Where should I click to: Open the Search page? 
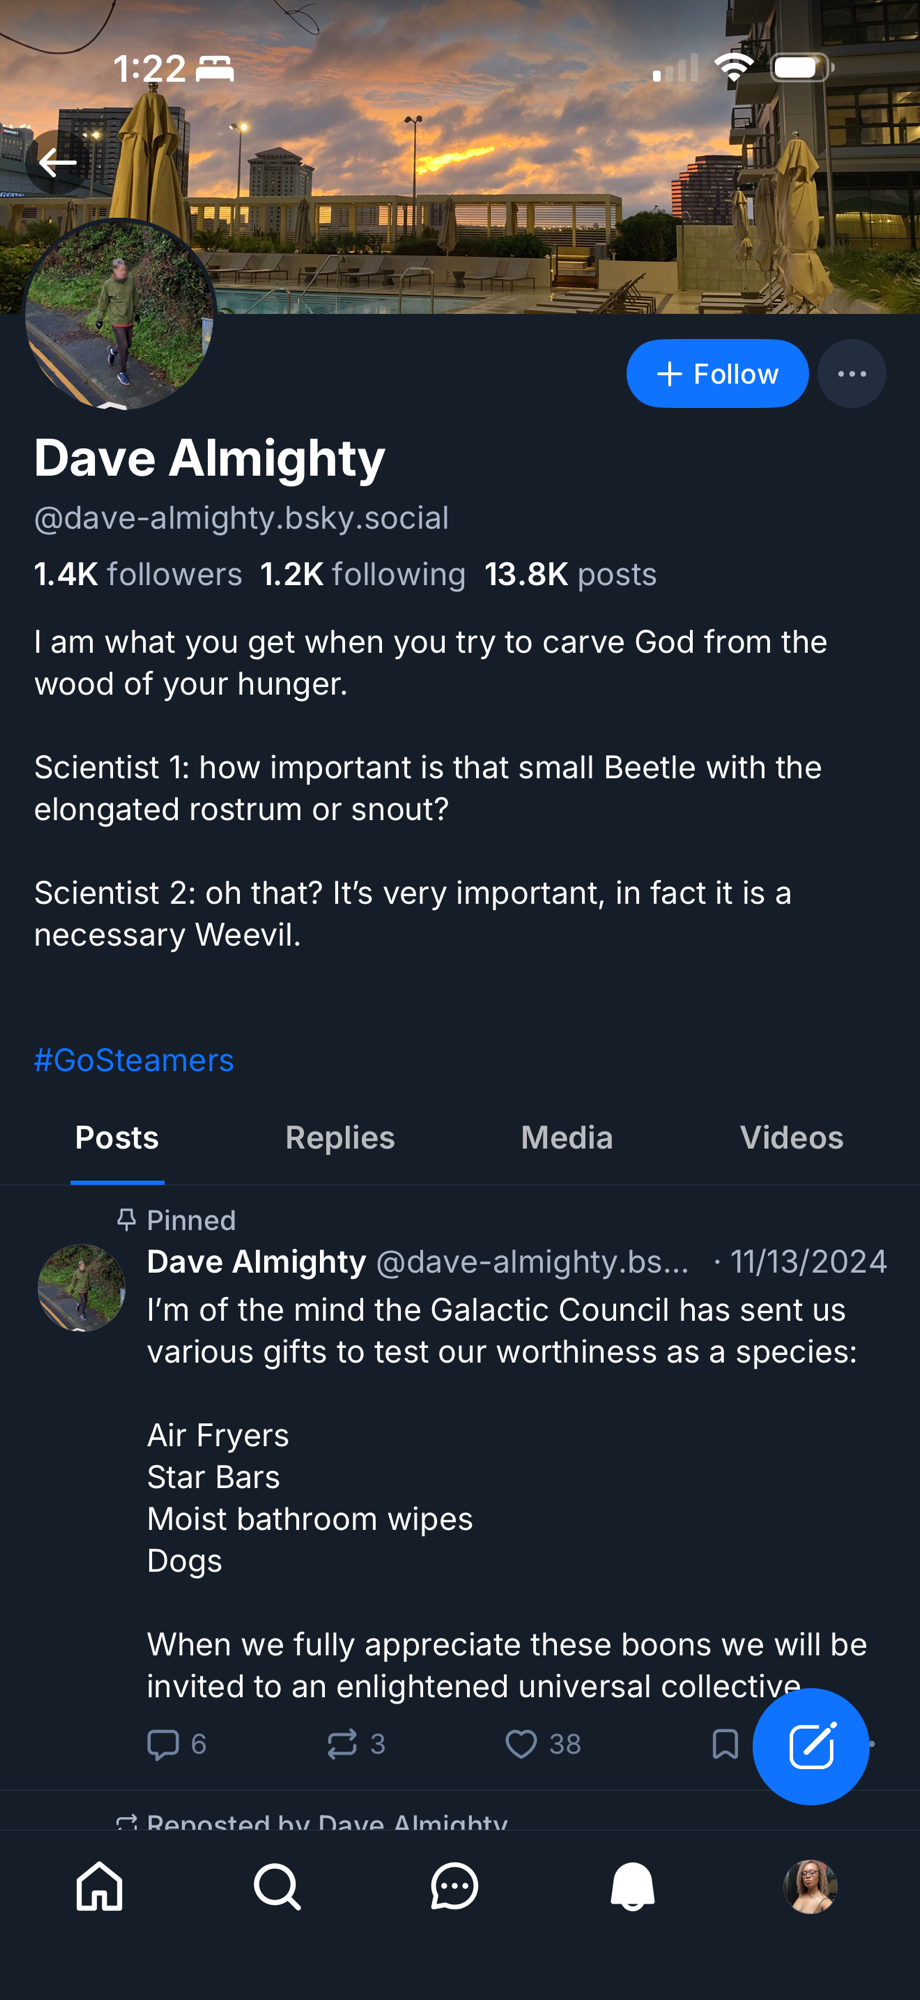pyautogui.click(x=277, y=1887)
